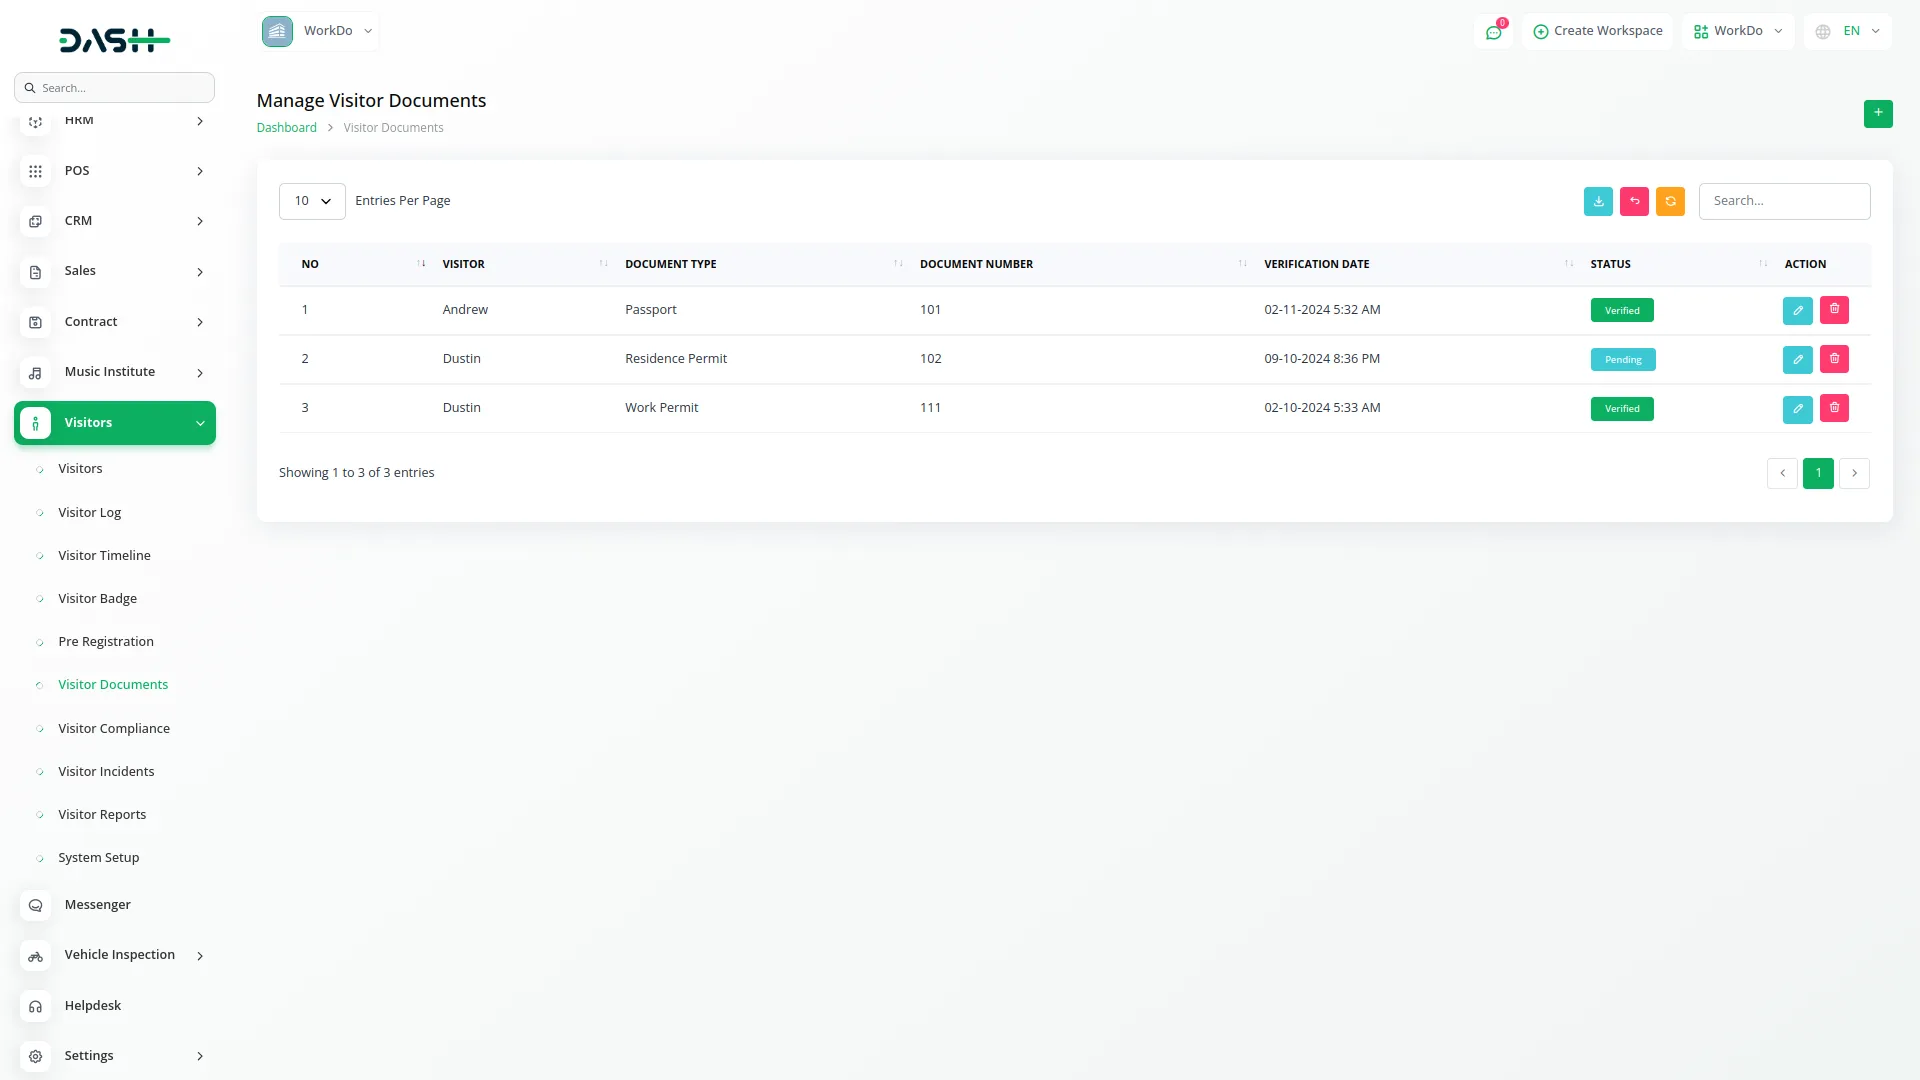Open the entries per page dropdown

(x=312, y=201)
